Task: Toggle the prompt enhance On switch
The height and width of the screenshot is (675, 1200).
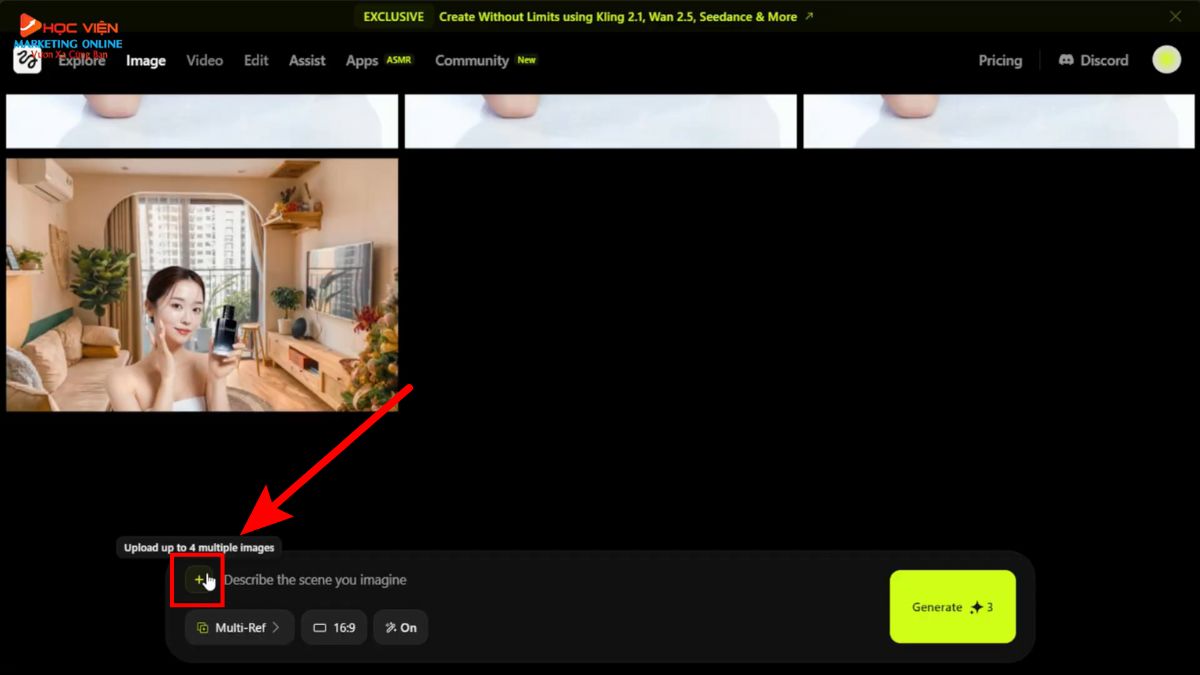Action: (400, 628)
